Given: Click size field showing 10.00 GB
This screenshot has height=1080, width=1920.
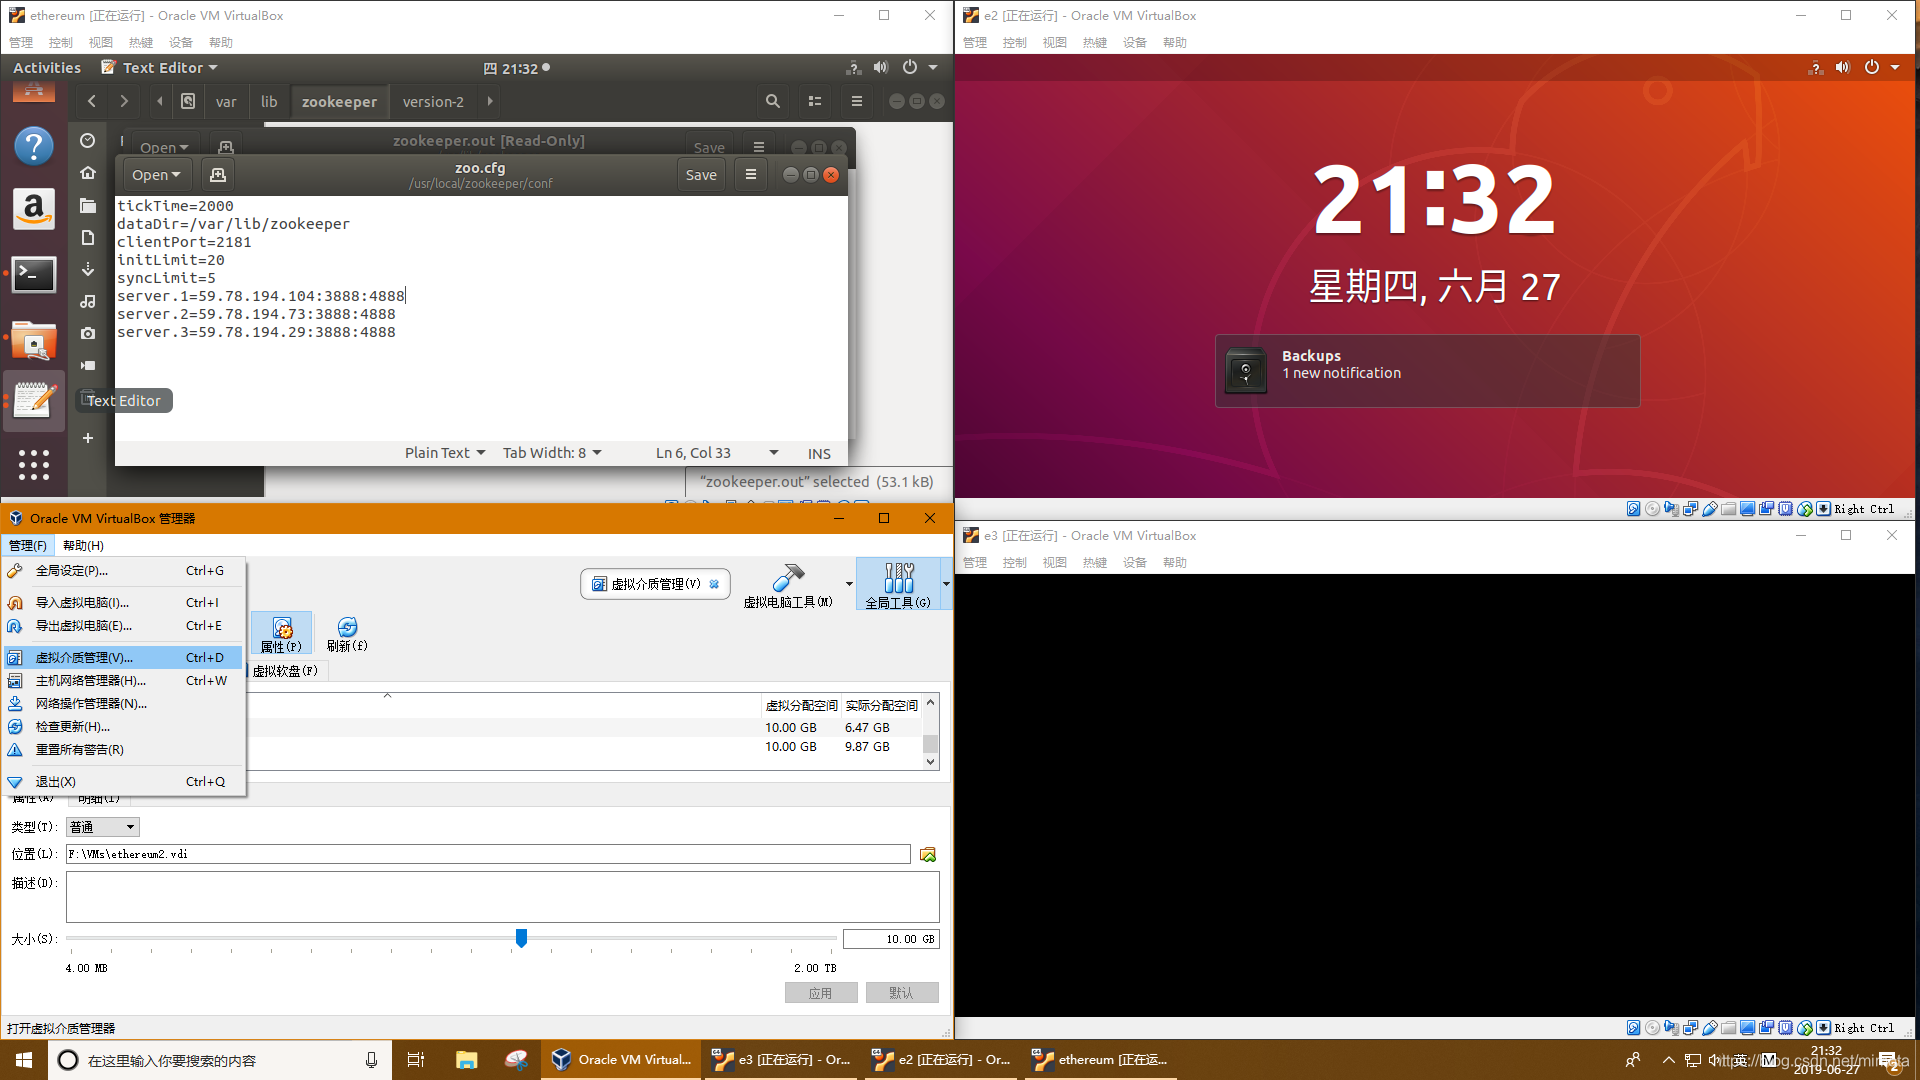Looking at the screenshot, I should [x=891, y=939].
